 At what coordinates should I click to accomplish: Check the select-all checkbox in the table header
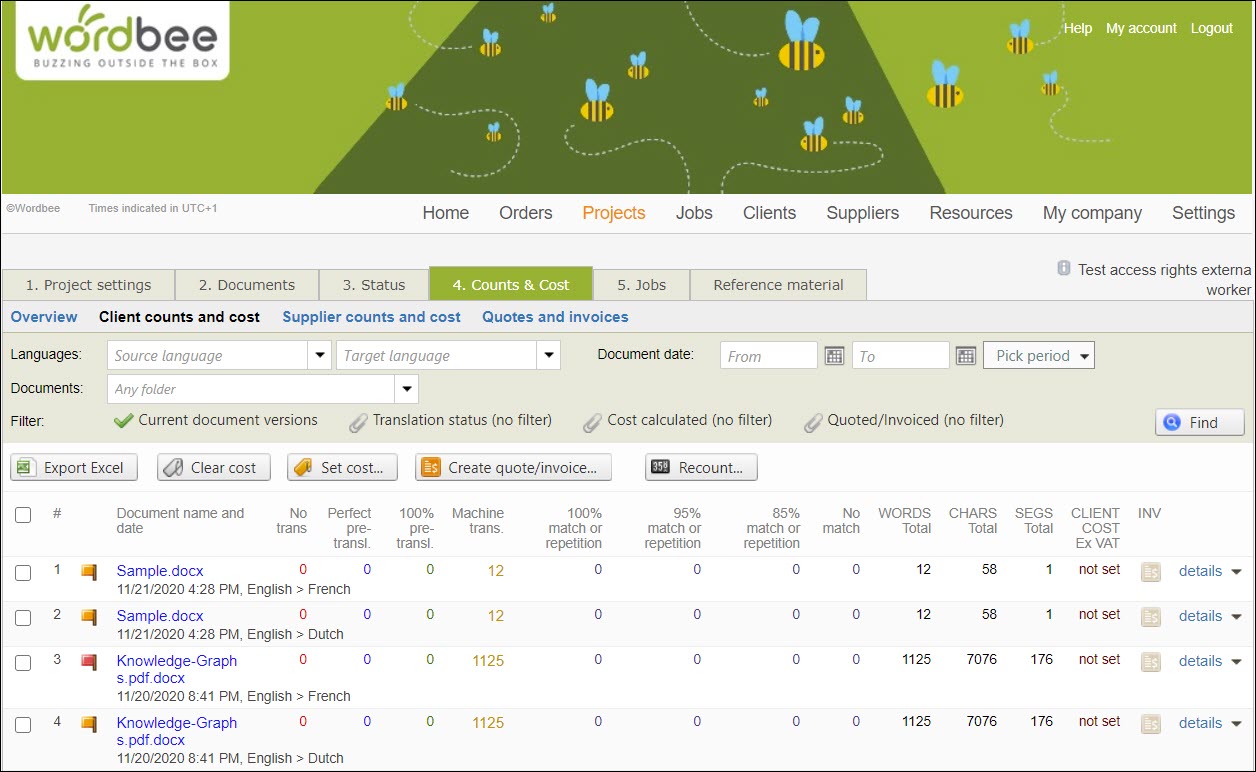tap(23, 515)
